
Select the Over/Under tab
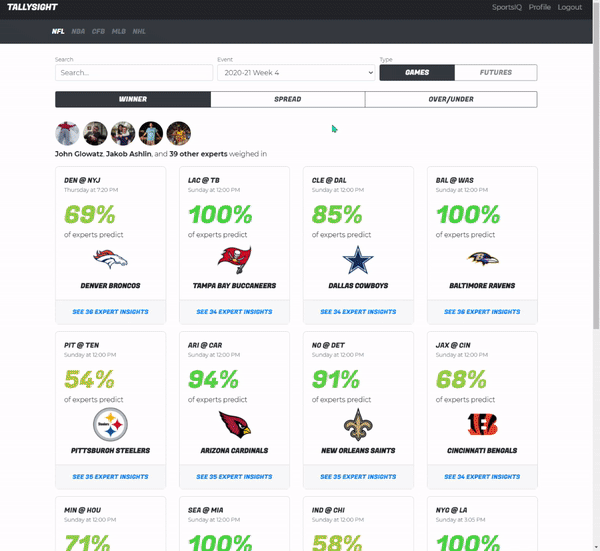pos(451,99)
